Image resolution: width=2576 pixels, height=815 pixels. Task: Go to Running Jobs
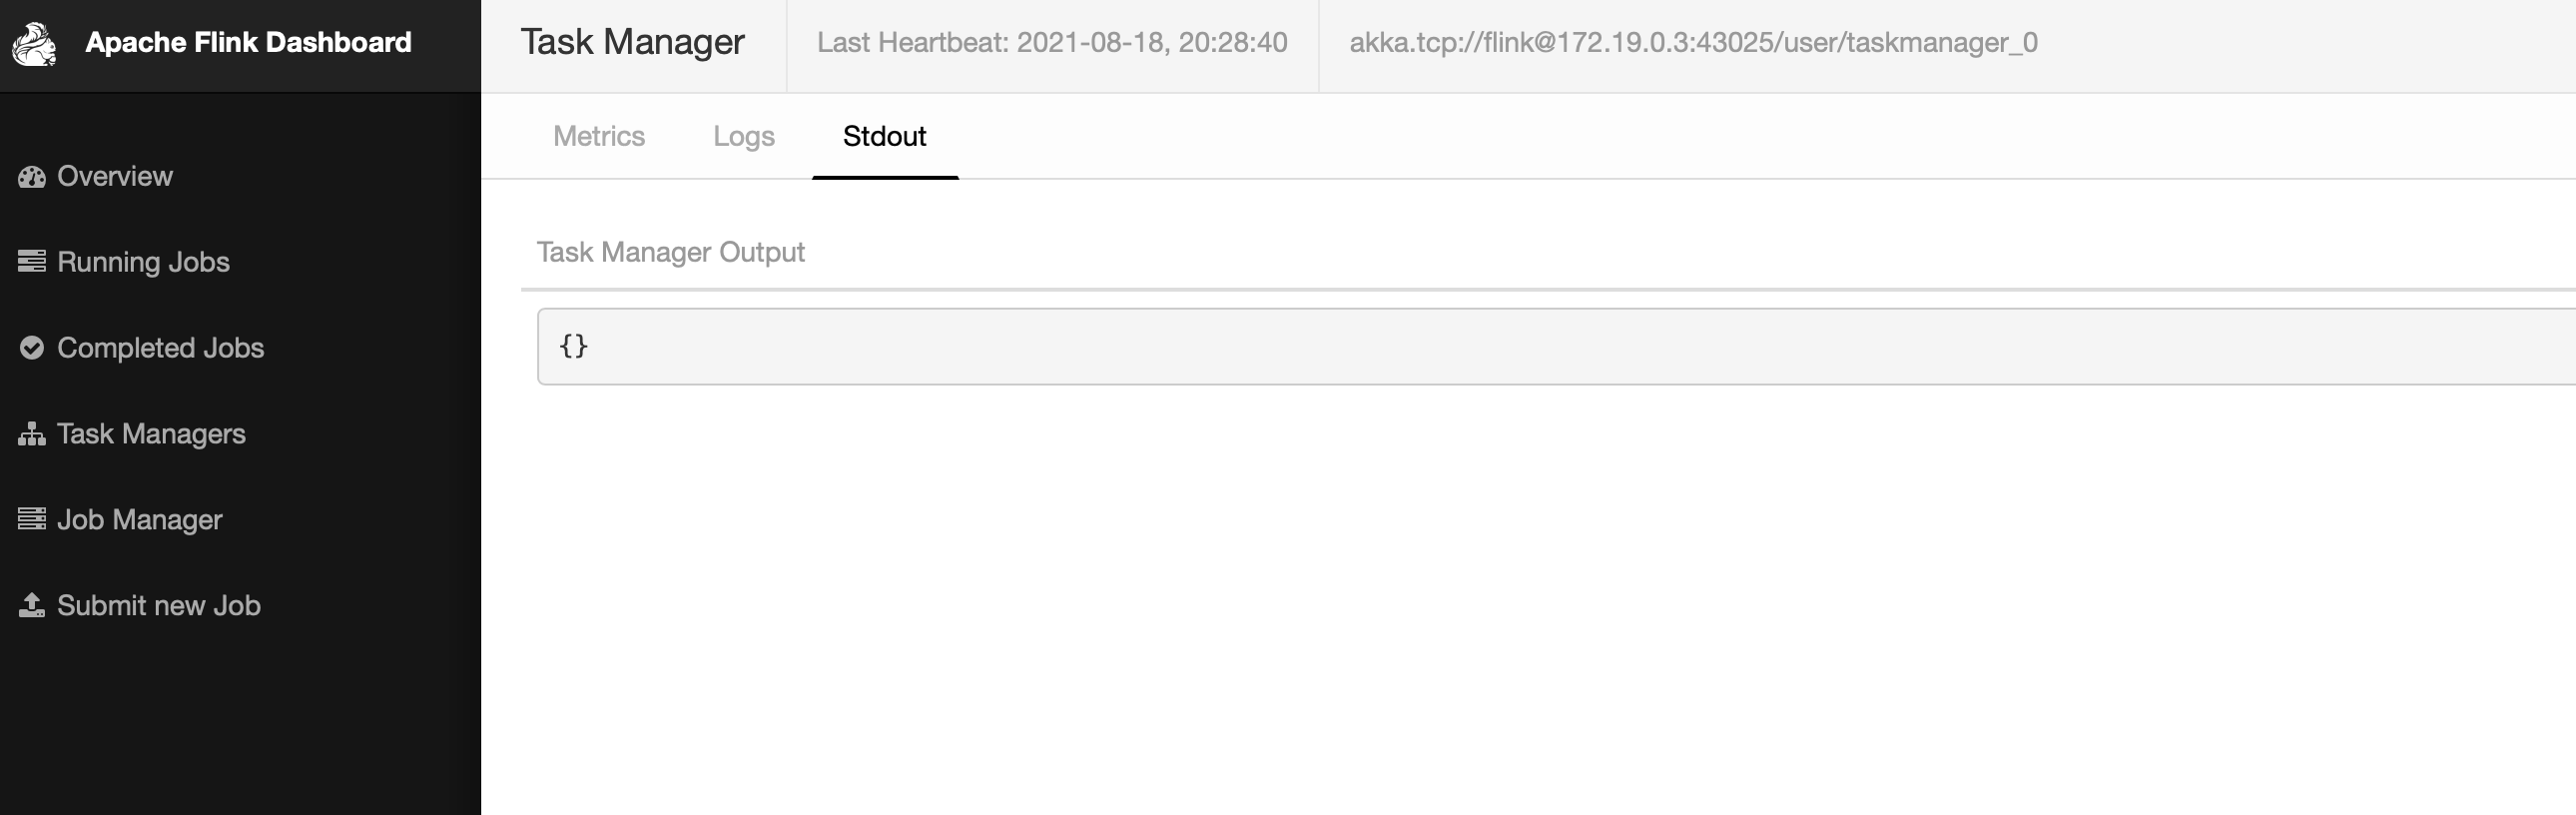(143, 262)
